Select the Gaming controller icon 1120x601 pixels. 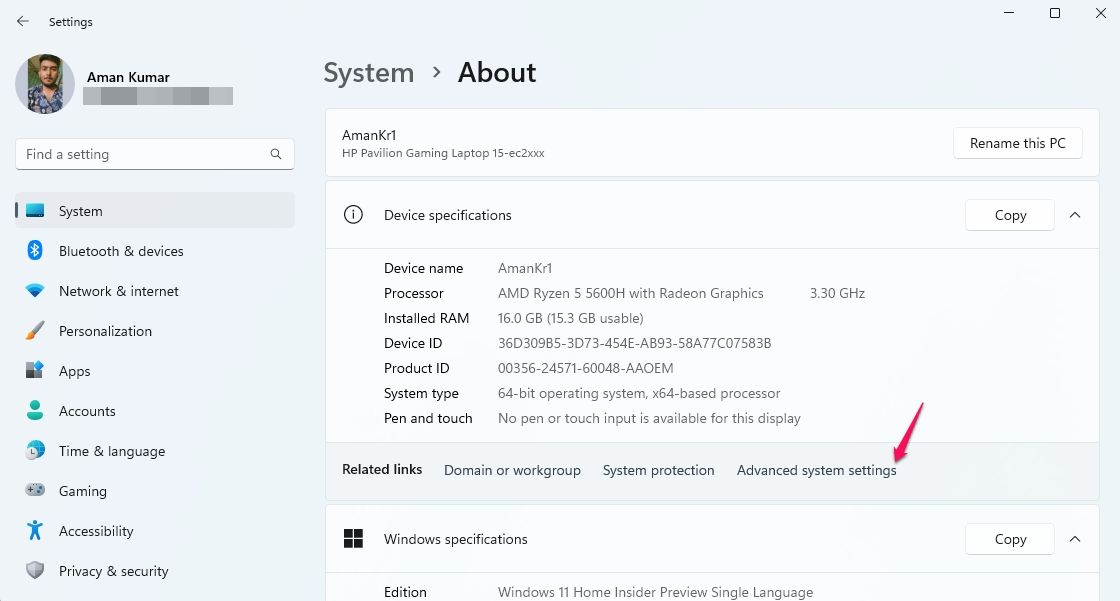click(35, 491)
